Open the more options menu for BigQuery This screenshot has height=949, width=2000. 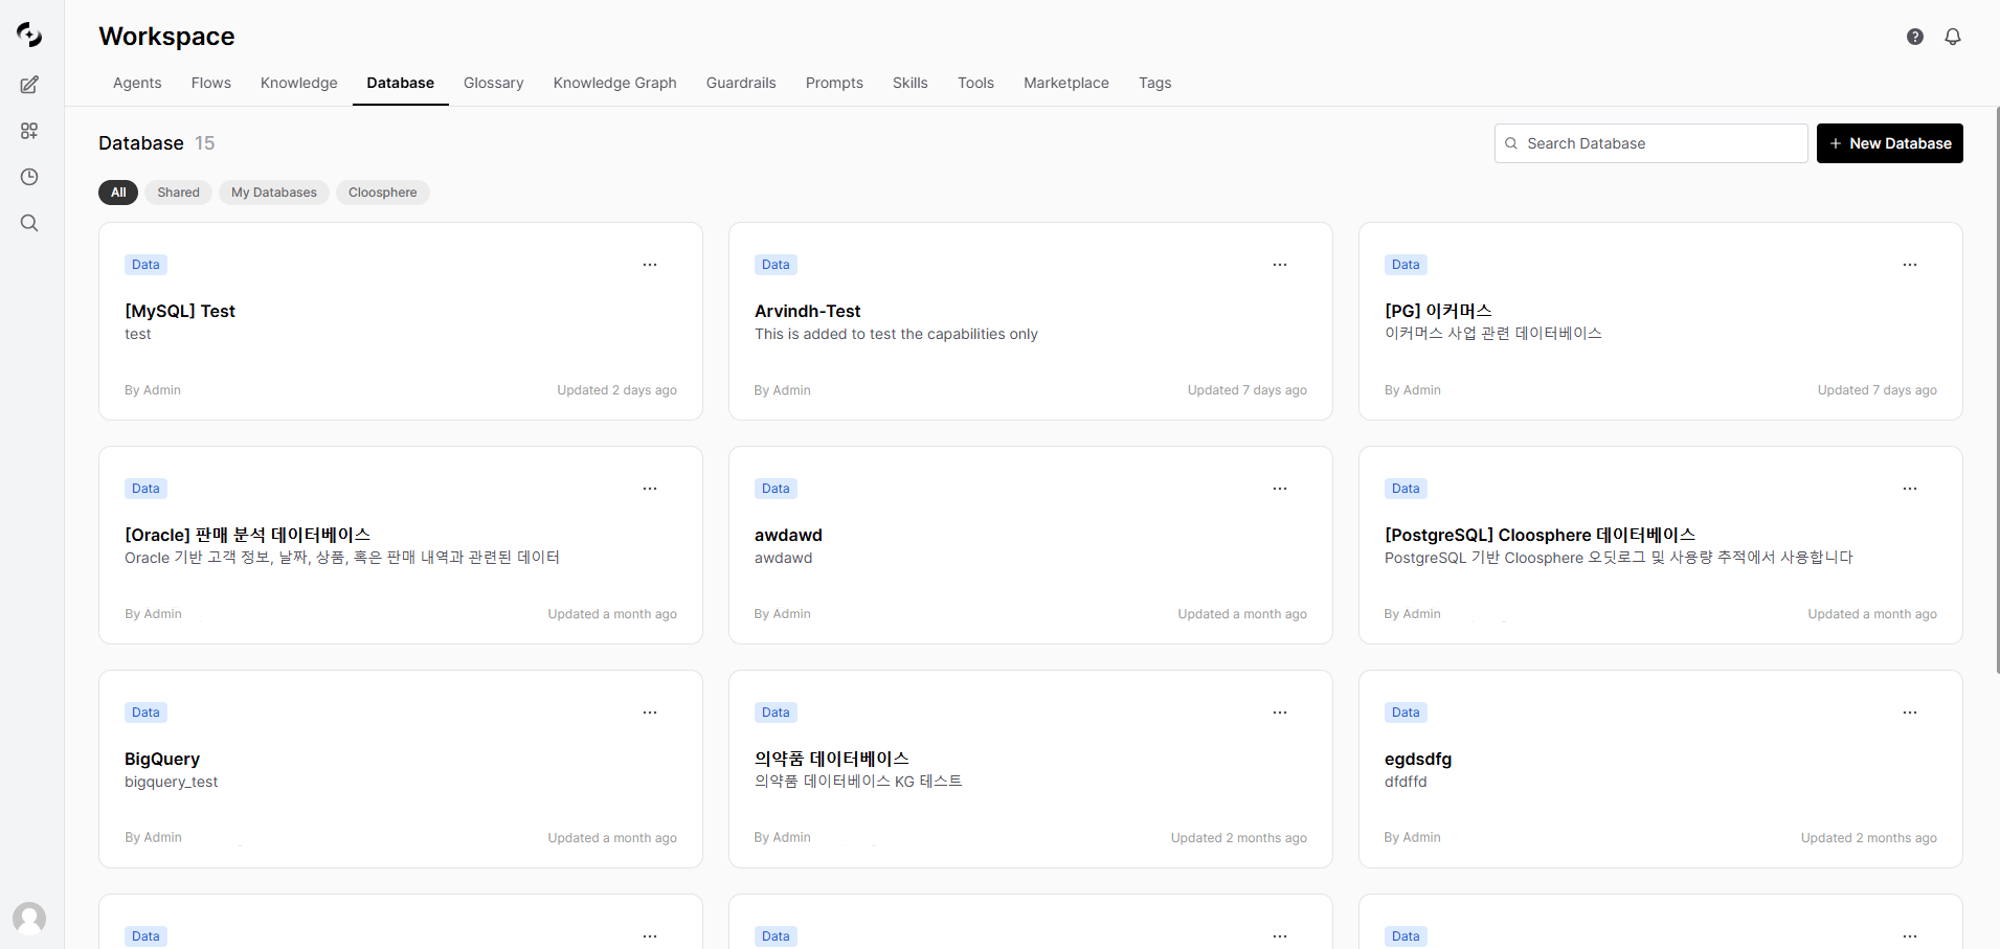[650, 713]
